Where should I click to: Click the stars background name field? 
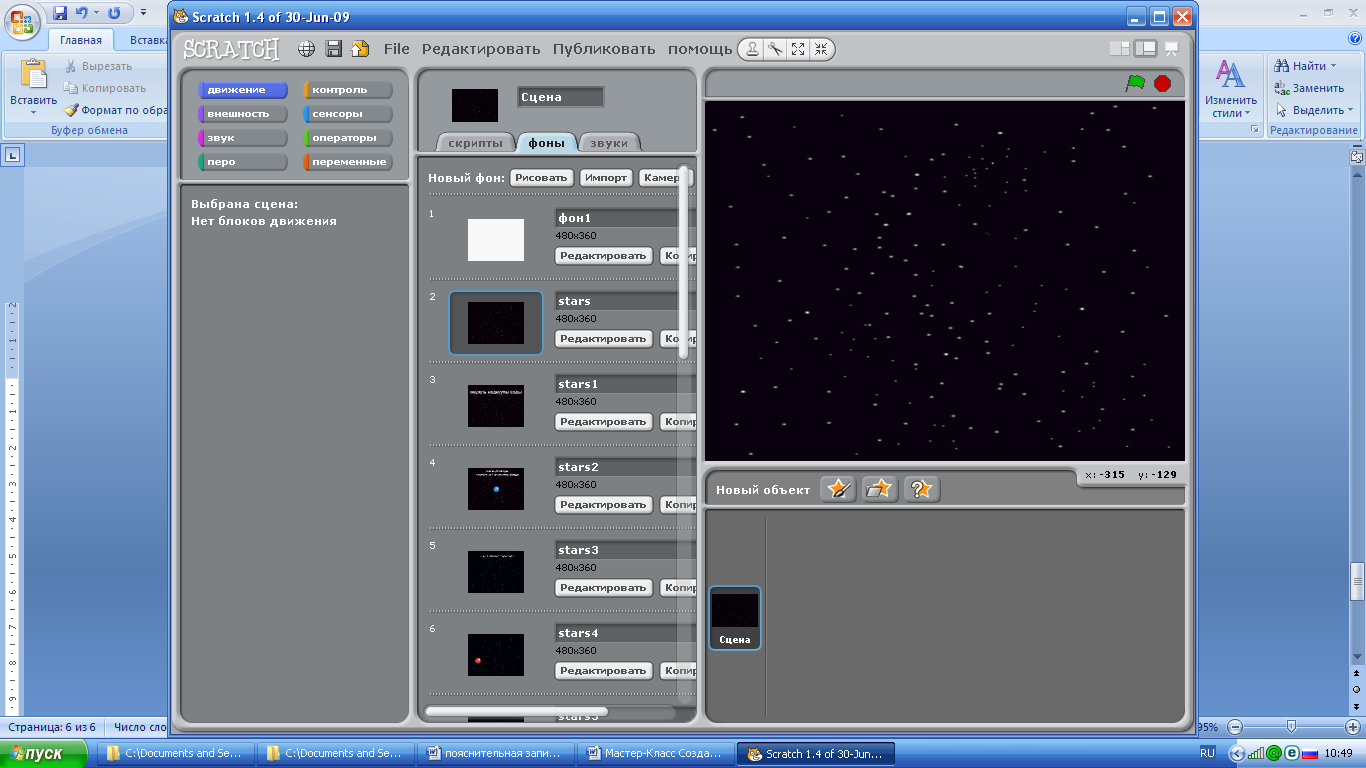(625, 301)
